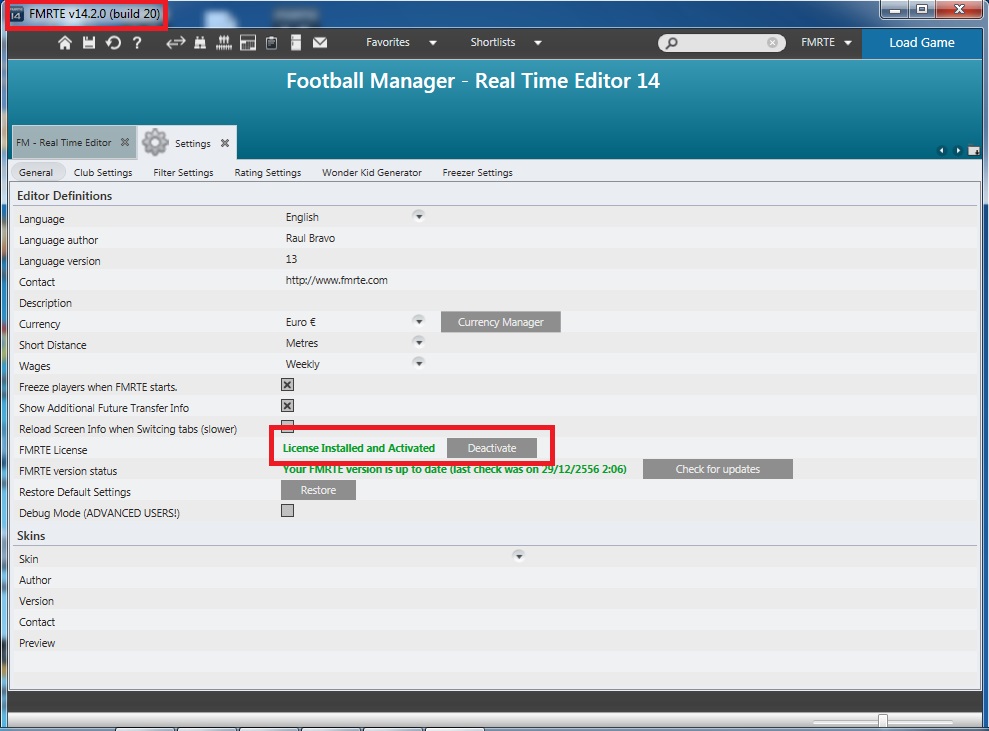This screenshot has width=989, height=731.
Task: Toggle Freeze players when FMRTE starts checkbox
Action: point(288,385)
